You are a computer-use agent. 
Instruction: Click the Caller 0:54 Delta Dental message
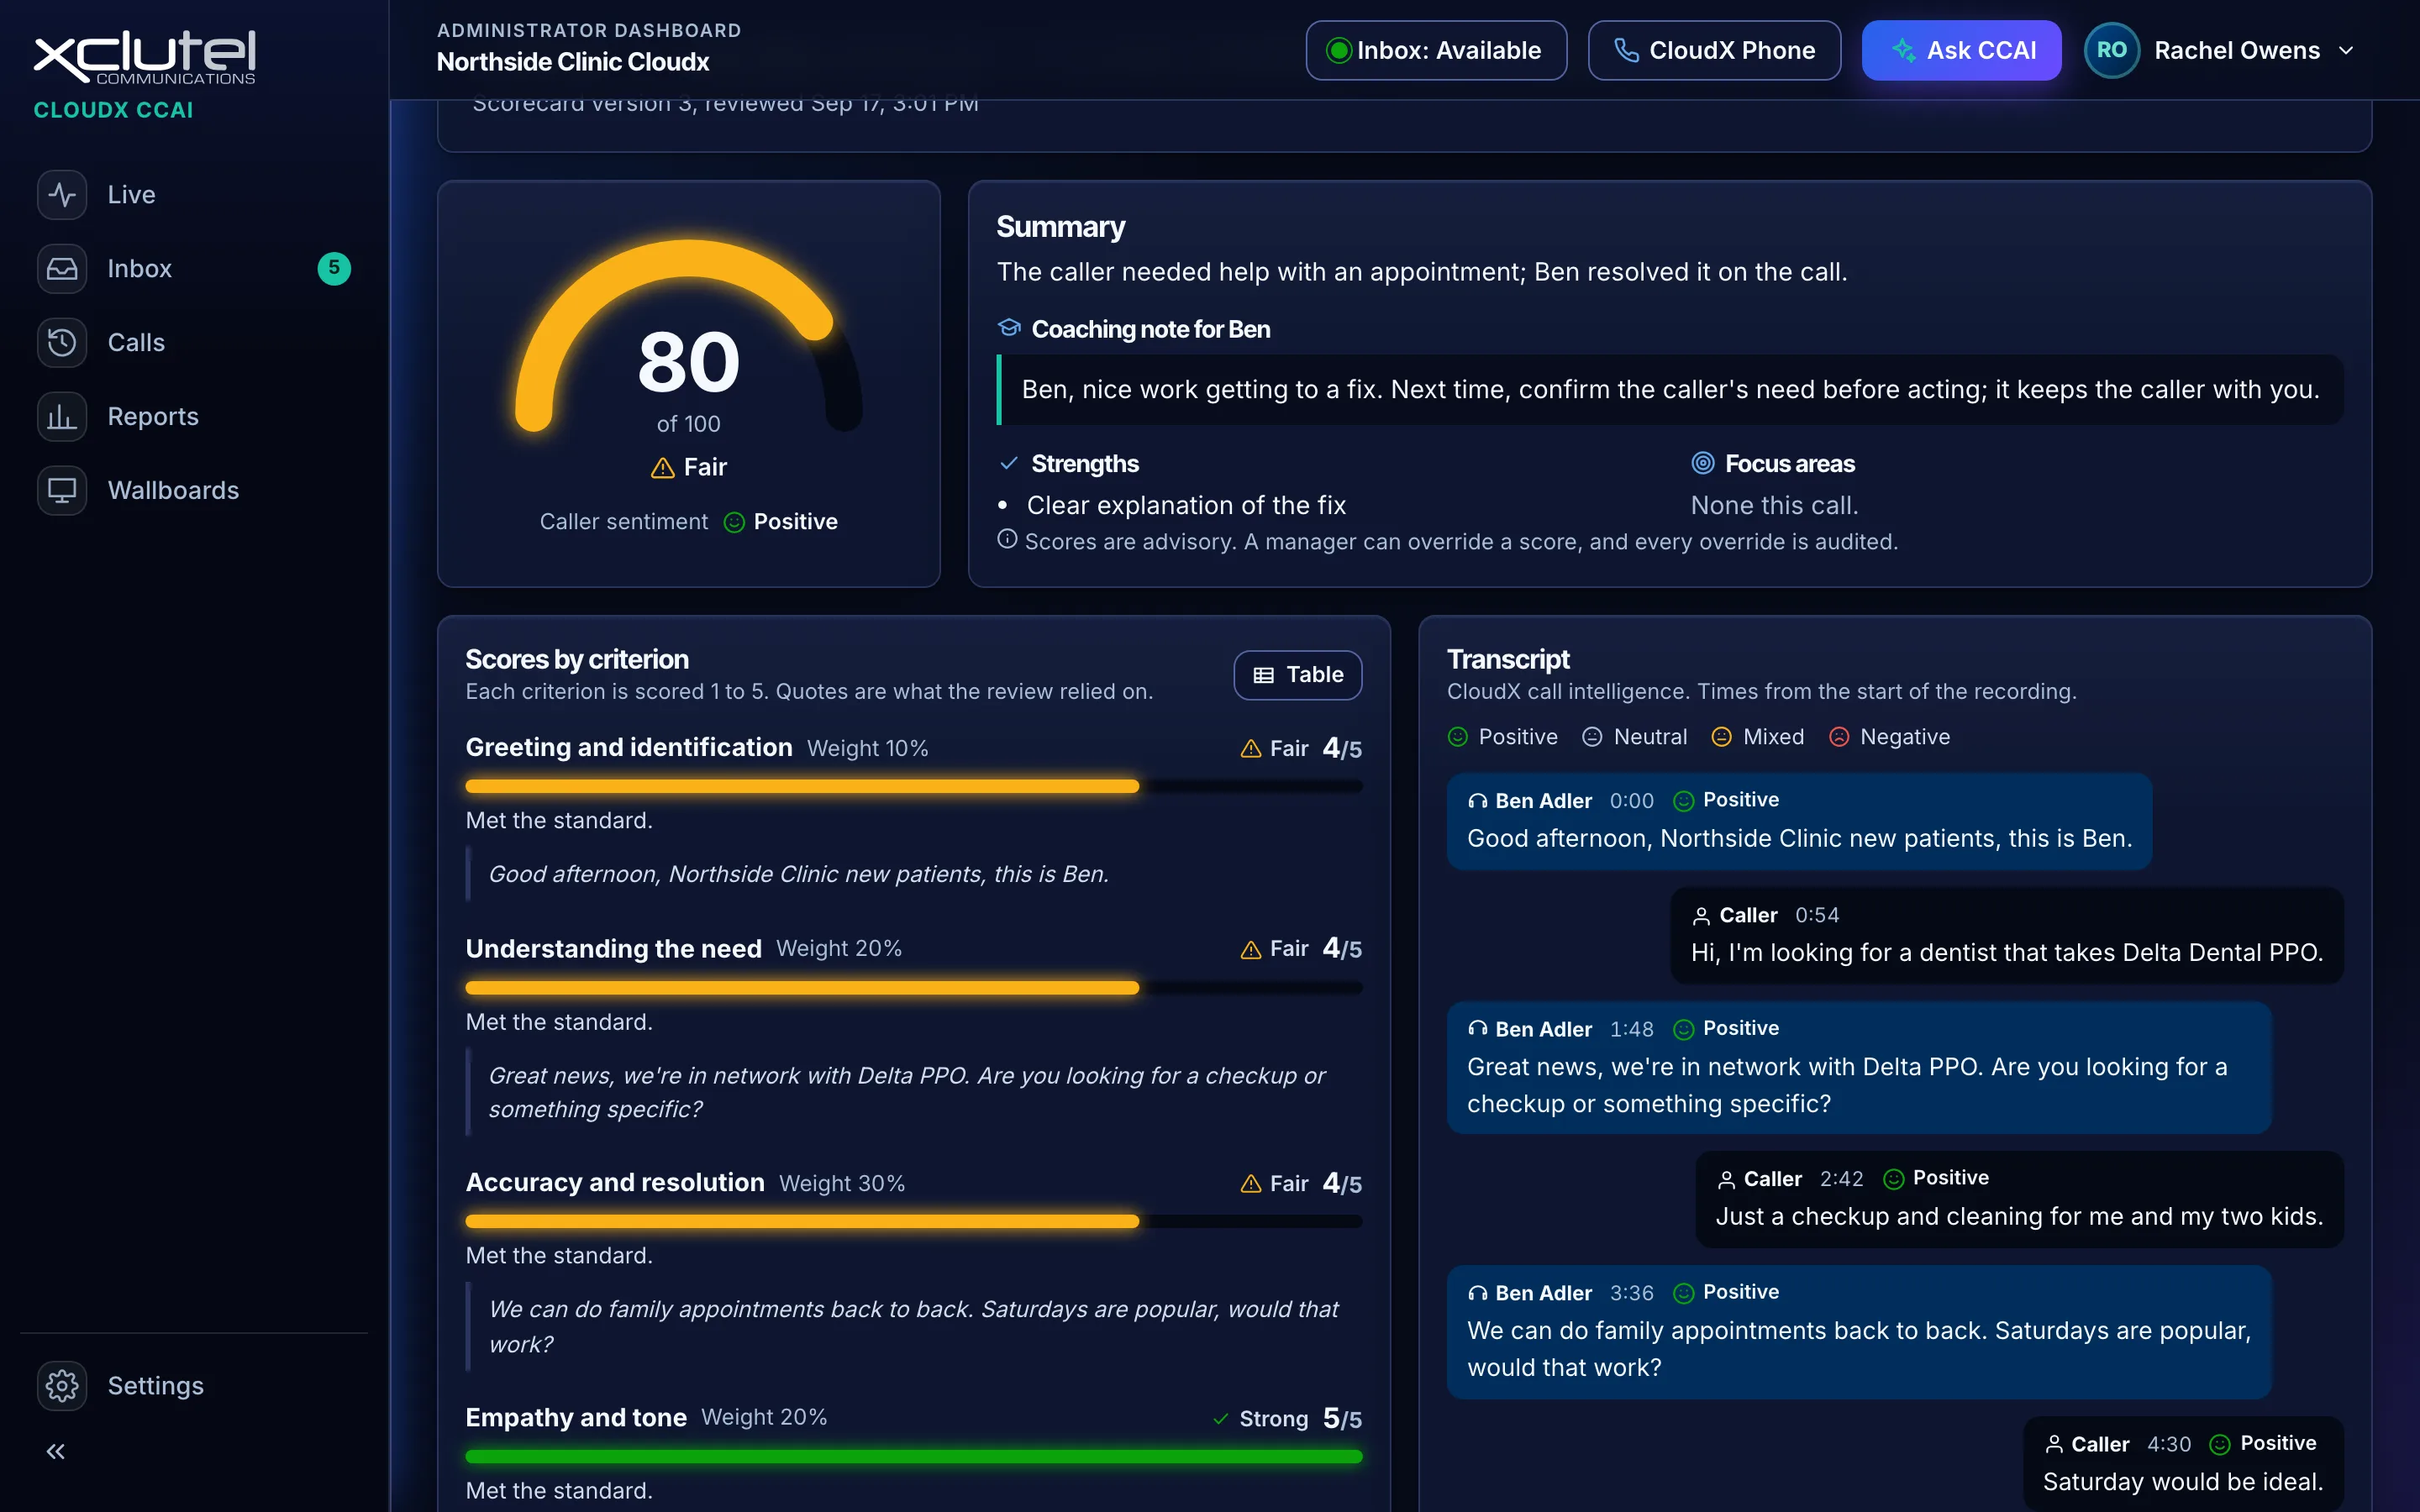pyautogui.click(x=2007, y=935)
